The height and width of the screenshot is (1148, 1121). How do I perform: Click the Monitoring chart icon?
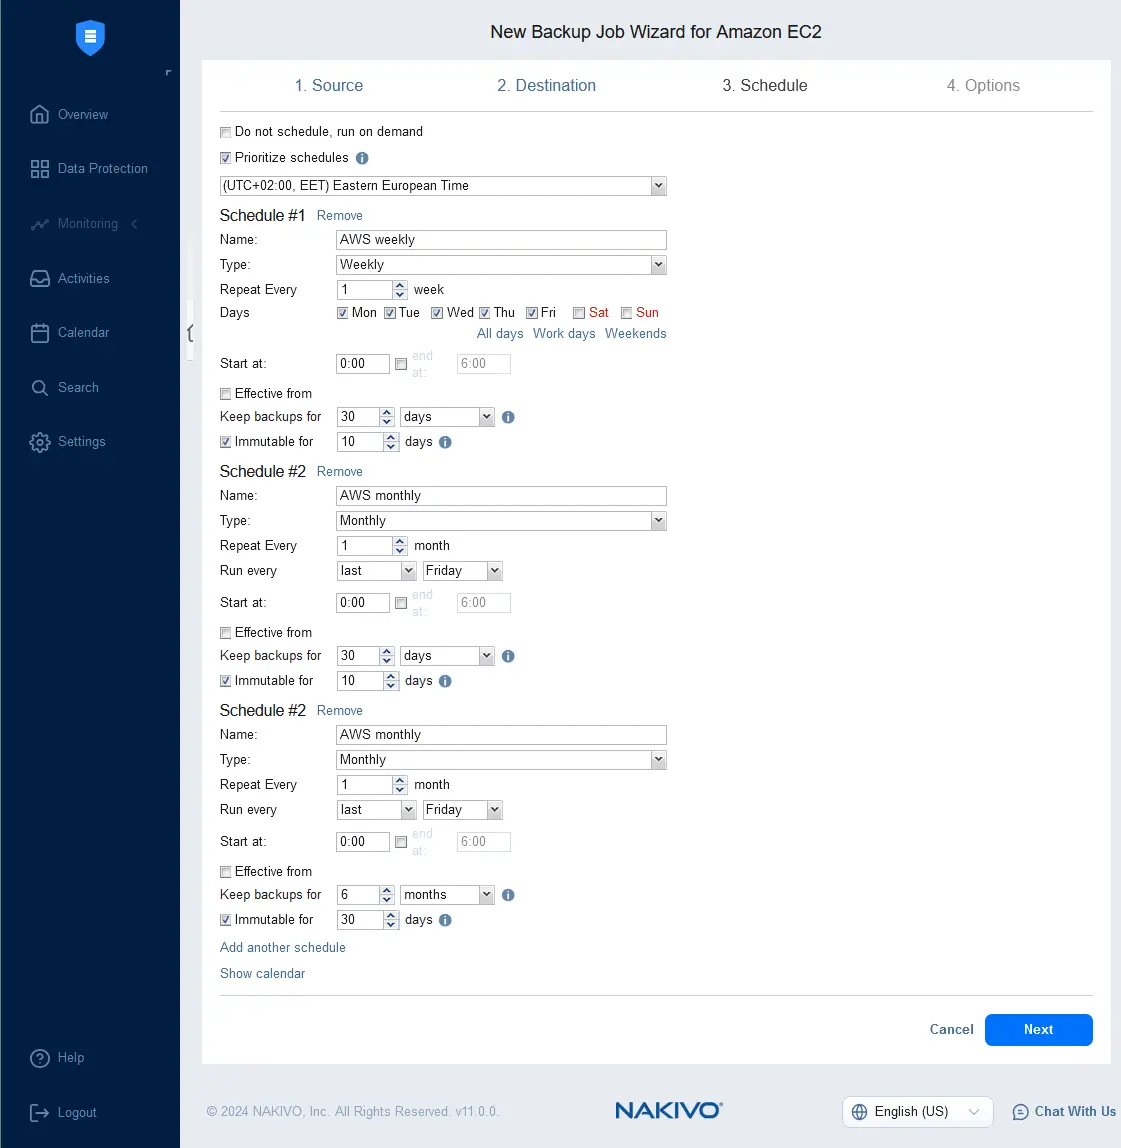[x=40, y=224]
